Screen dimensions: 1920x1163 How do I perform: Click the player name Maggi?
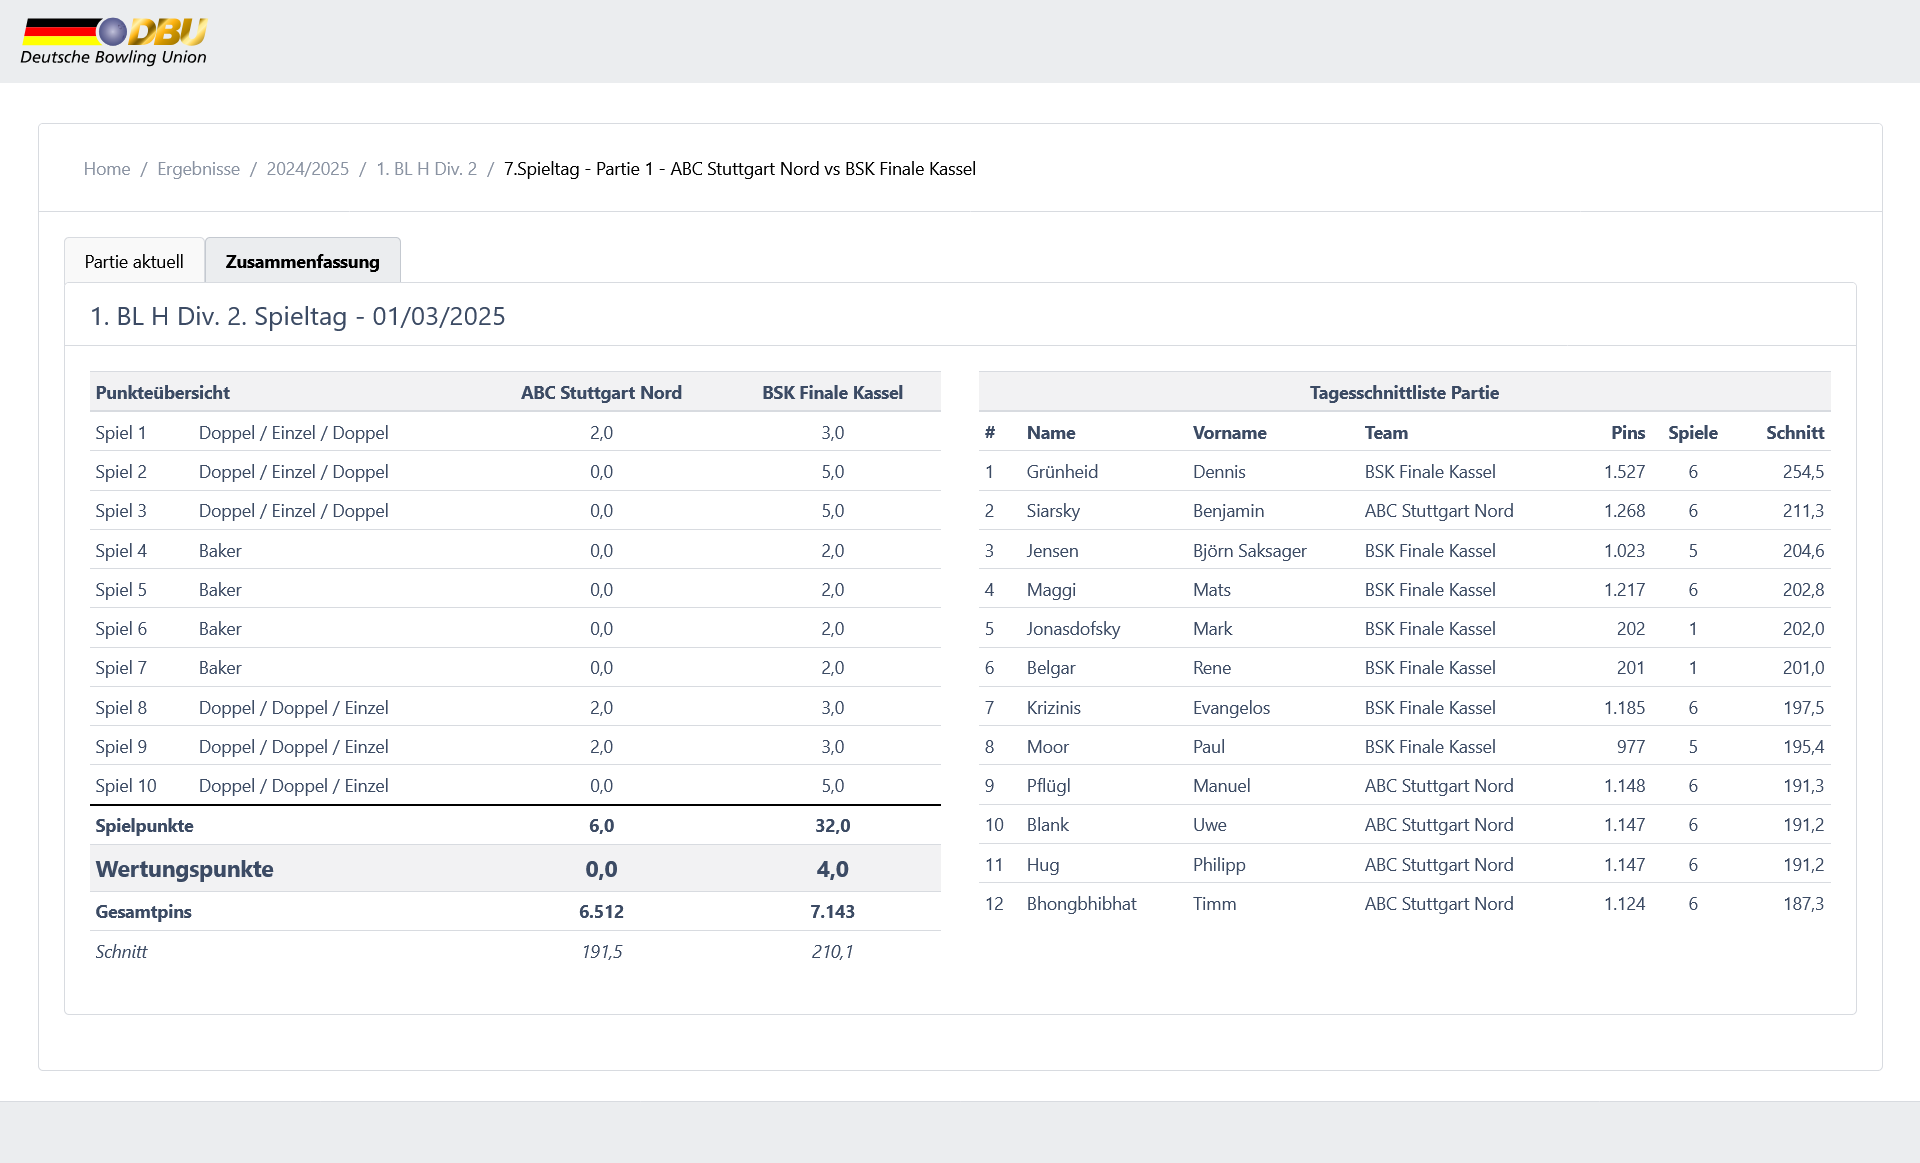pos(1051,590)
